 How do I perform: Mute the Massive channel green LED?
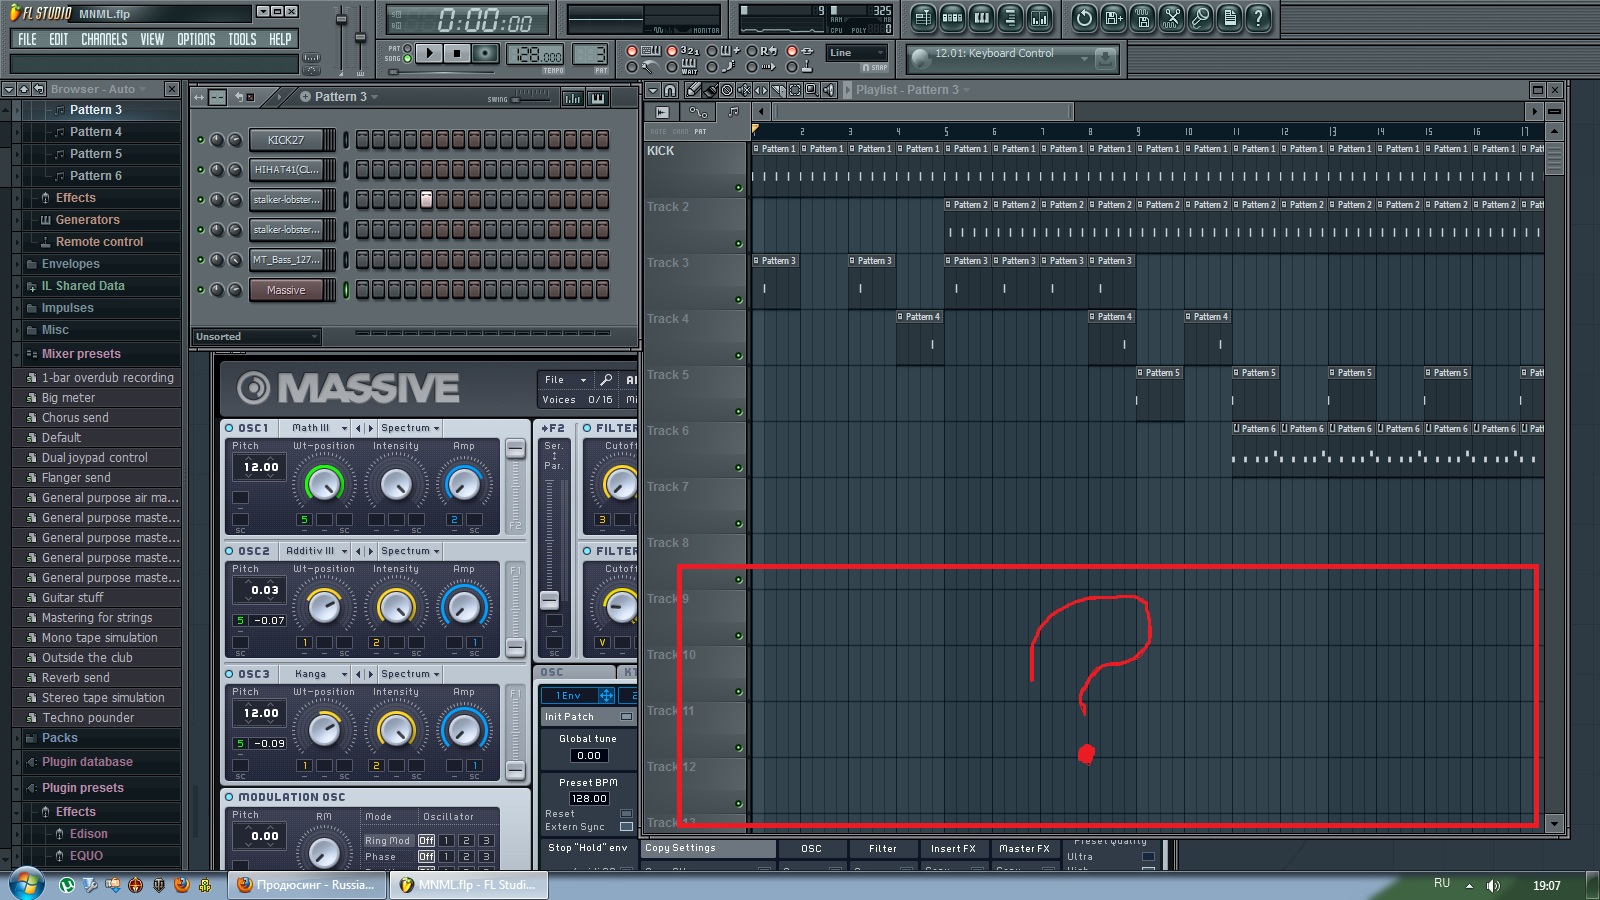click(201, 290)
